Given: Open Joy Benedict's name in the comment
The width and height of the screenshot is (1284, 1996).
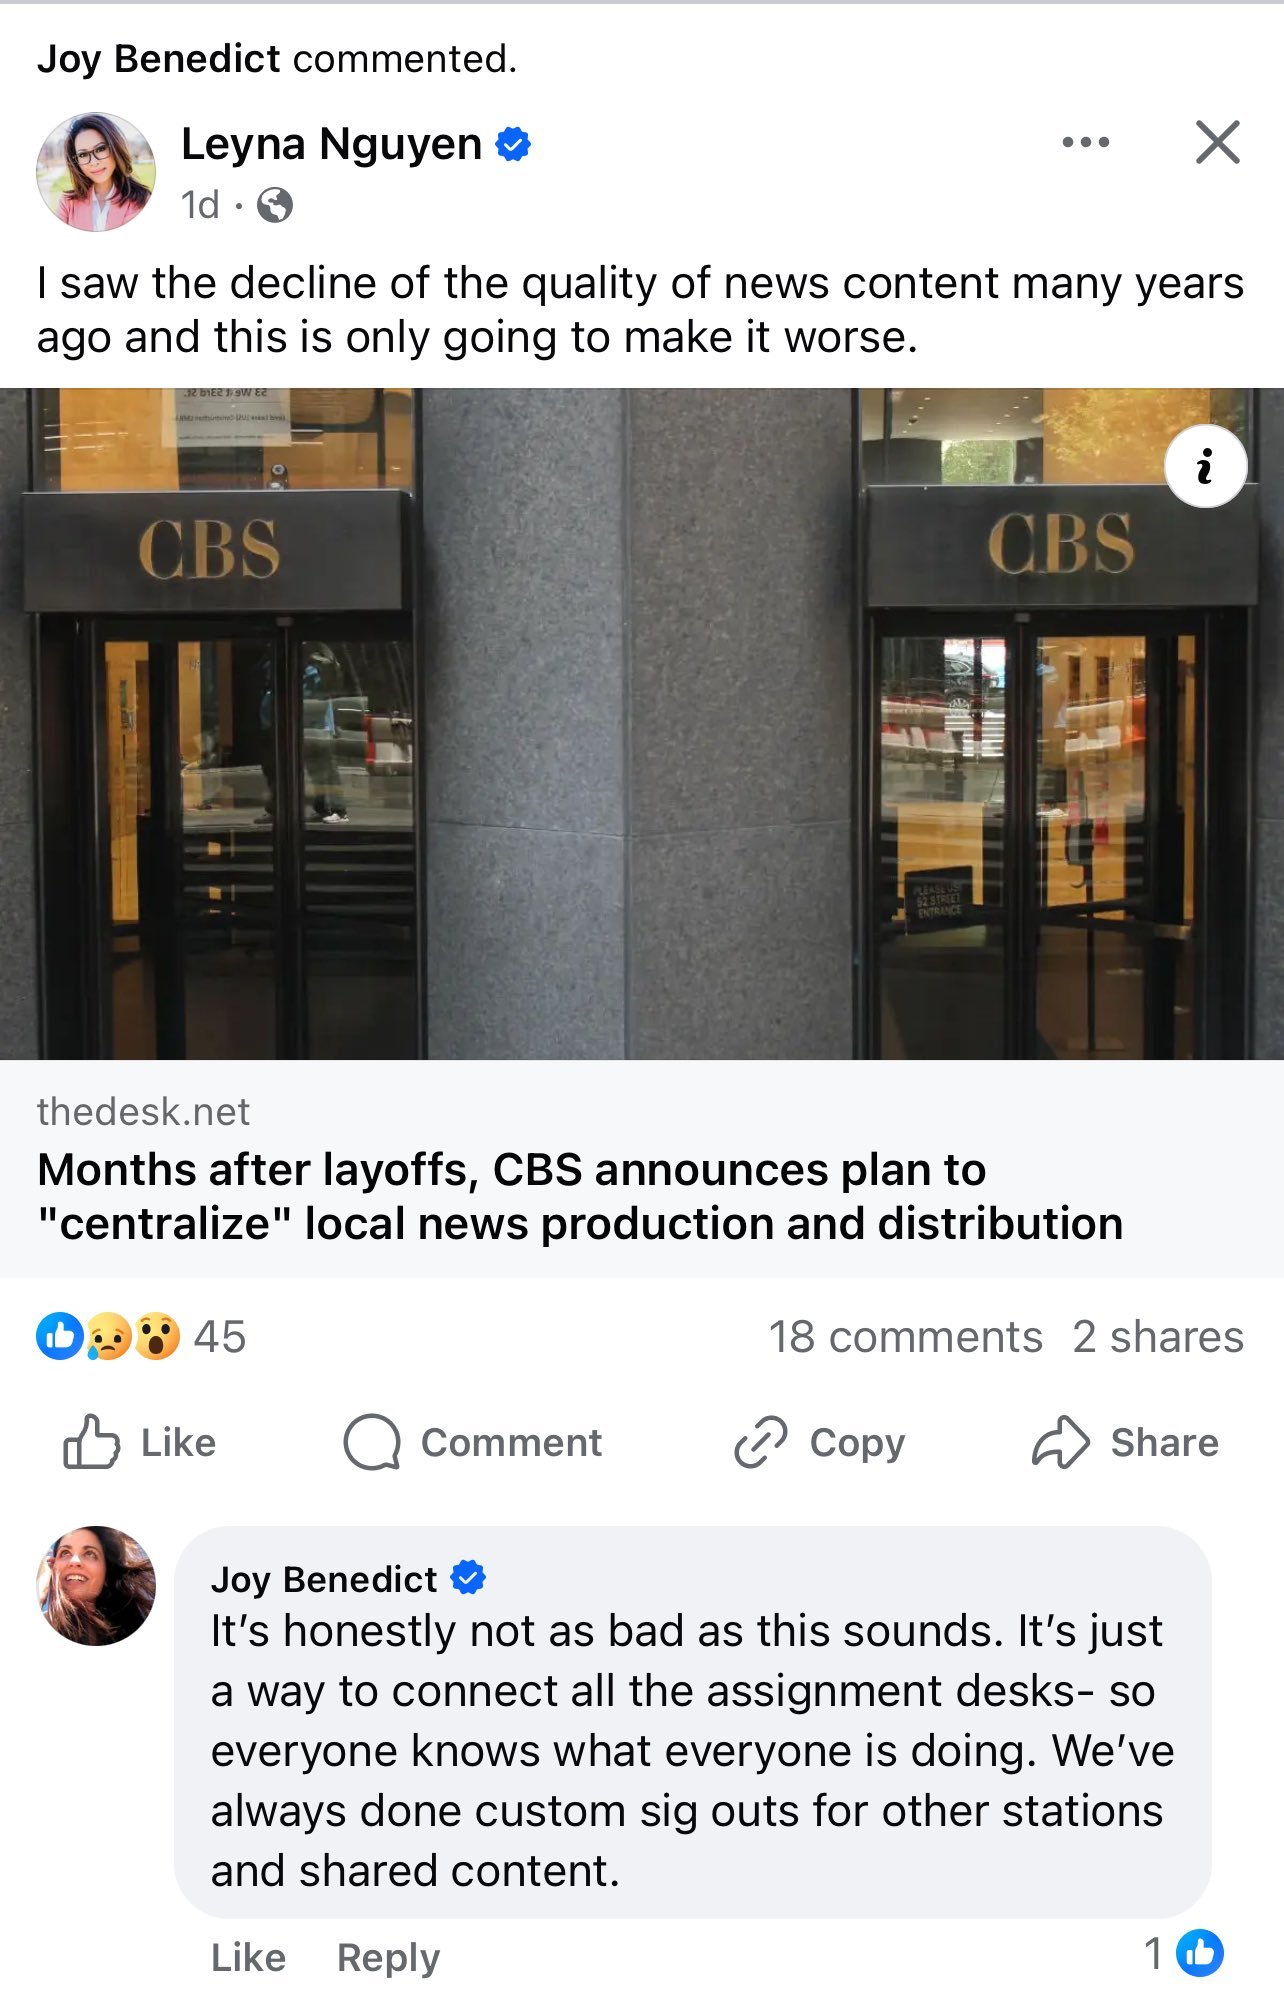Looking at the screenshot, I should pyautogui.click(x=324, y=1579).
